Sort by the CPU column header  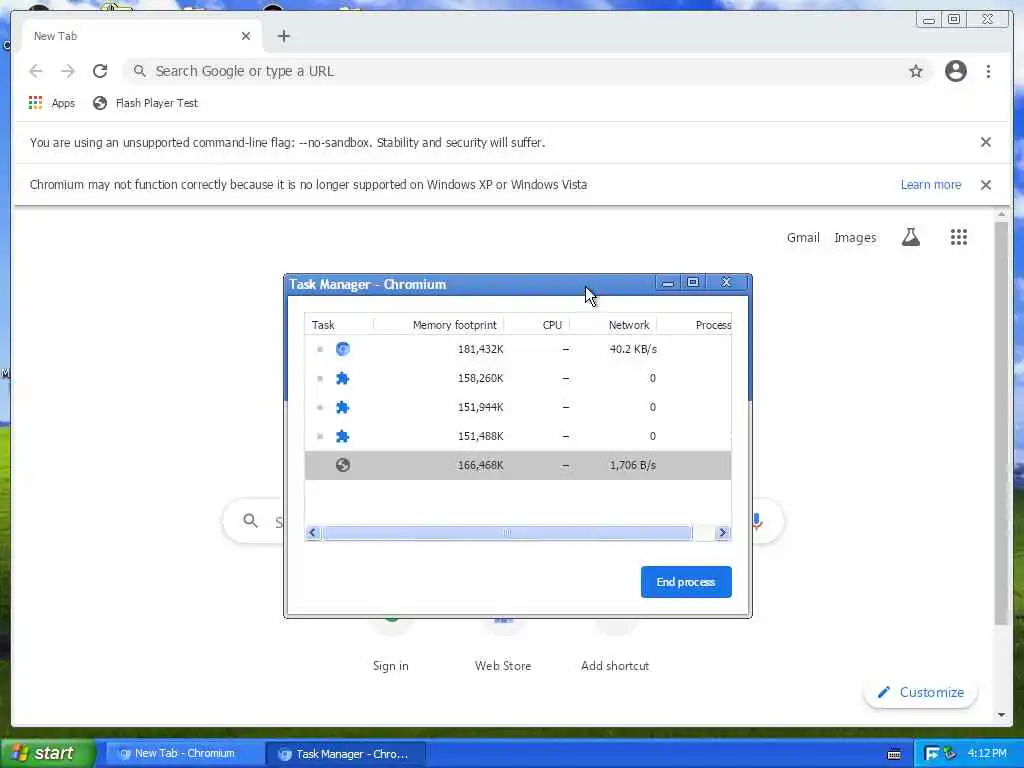[x=537, y=325]
